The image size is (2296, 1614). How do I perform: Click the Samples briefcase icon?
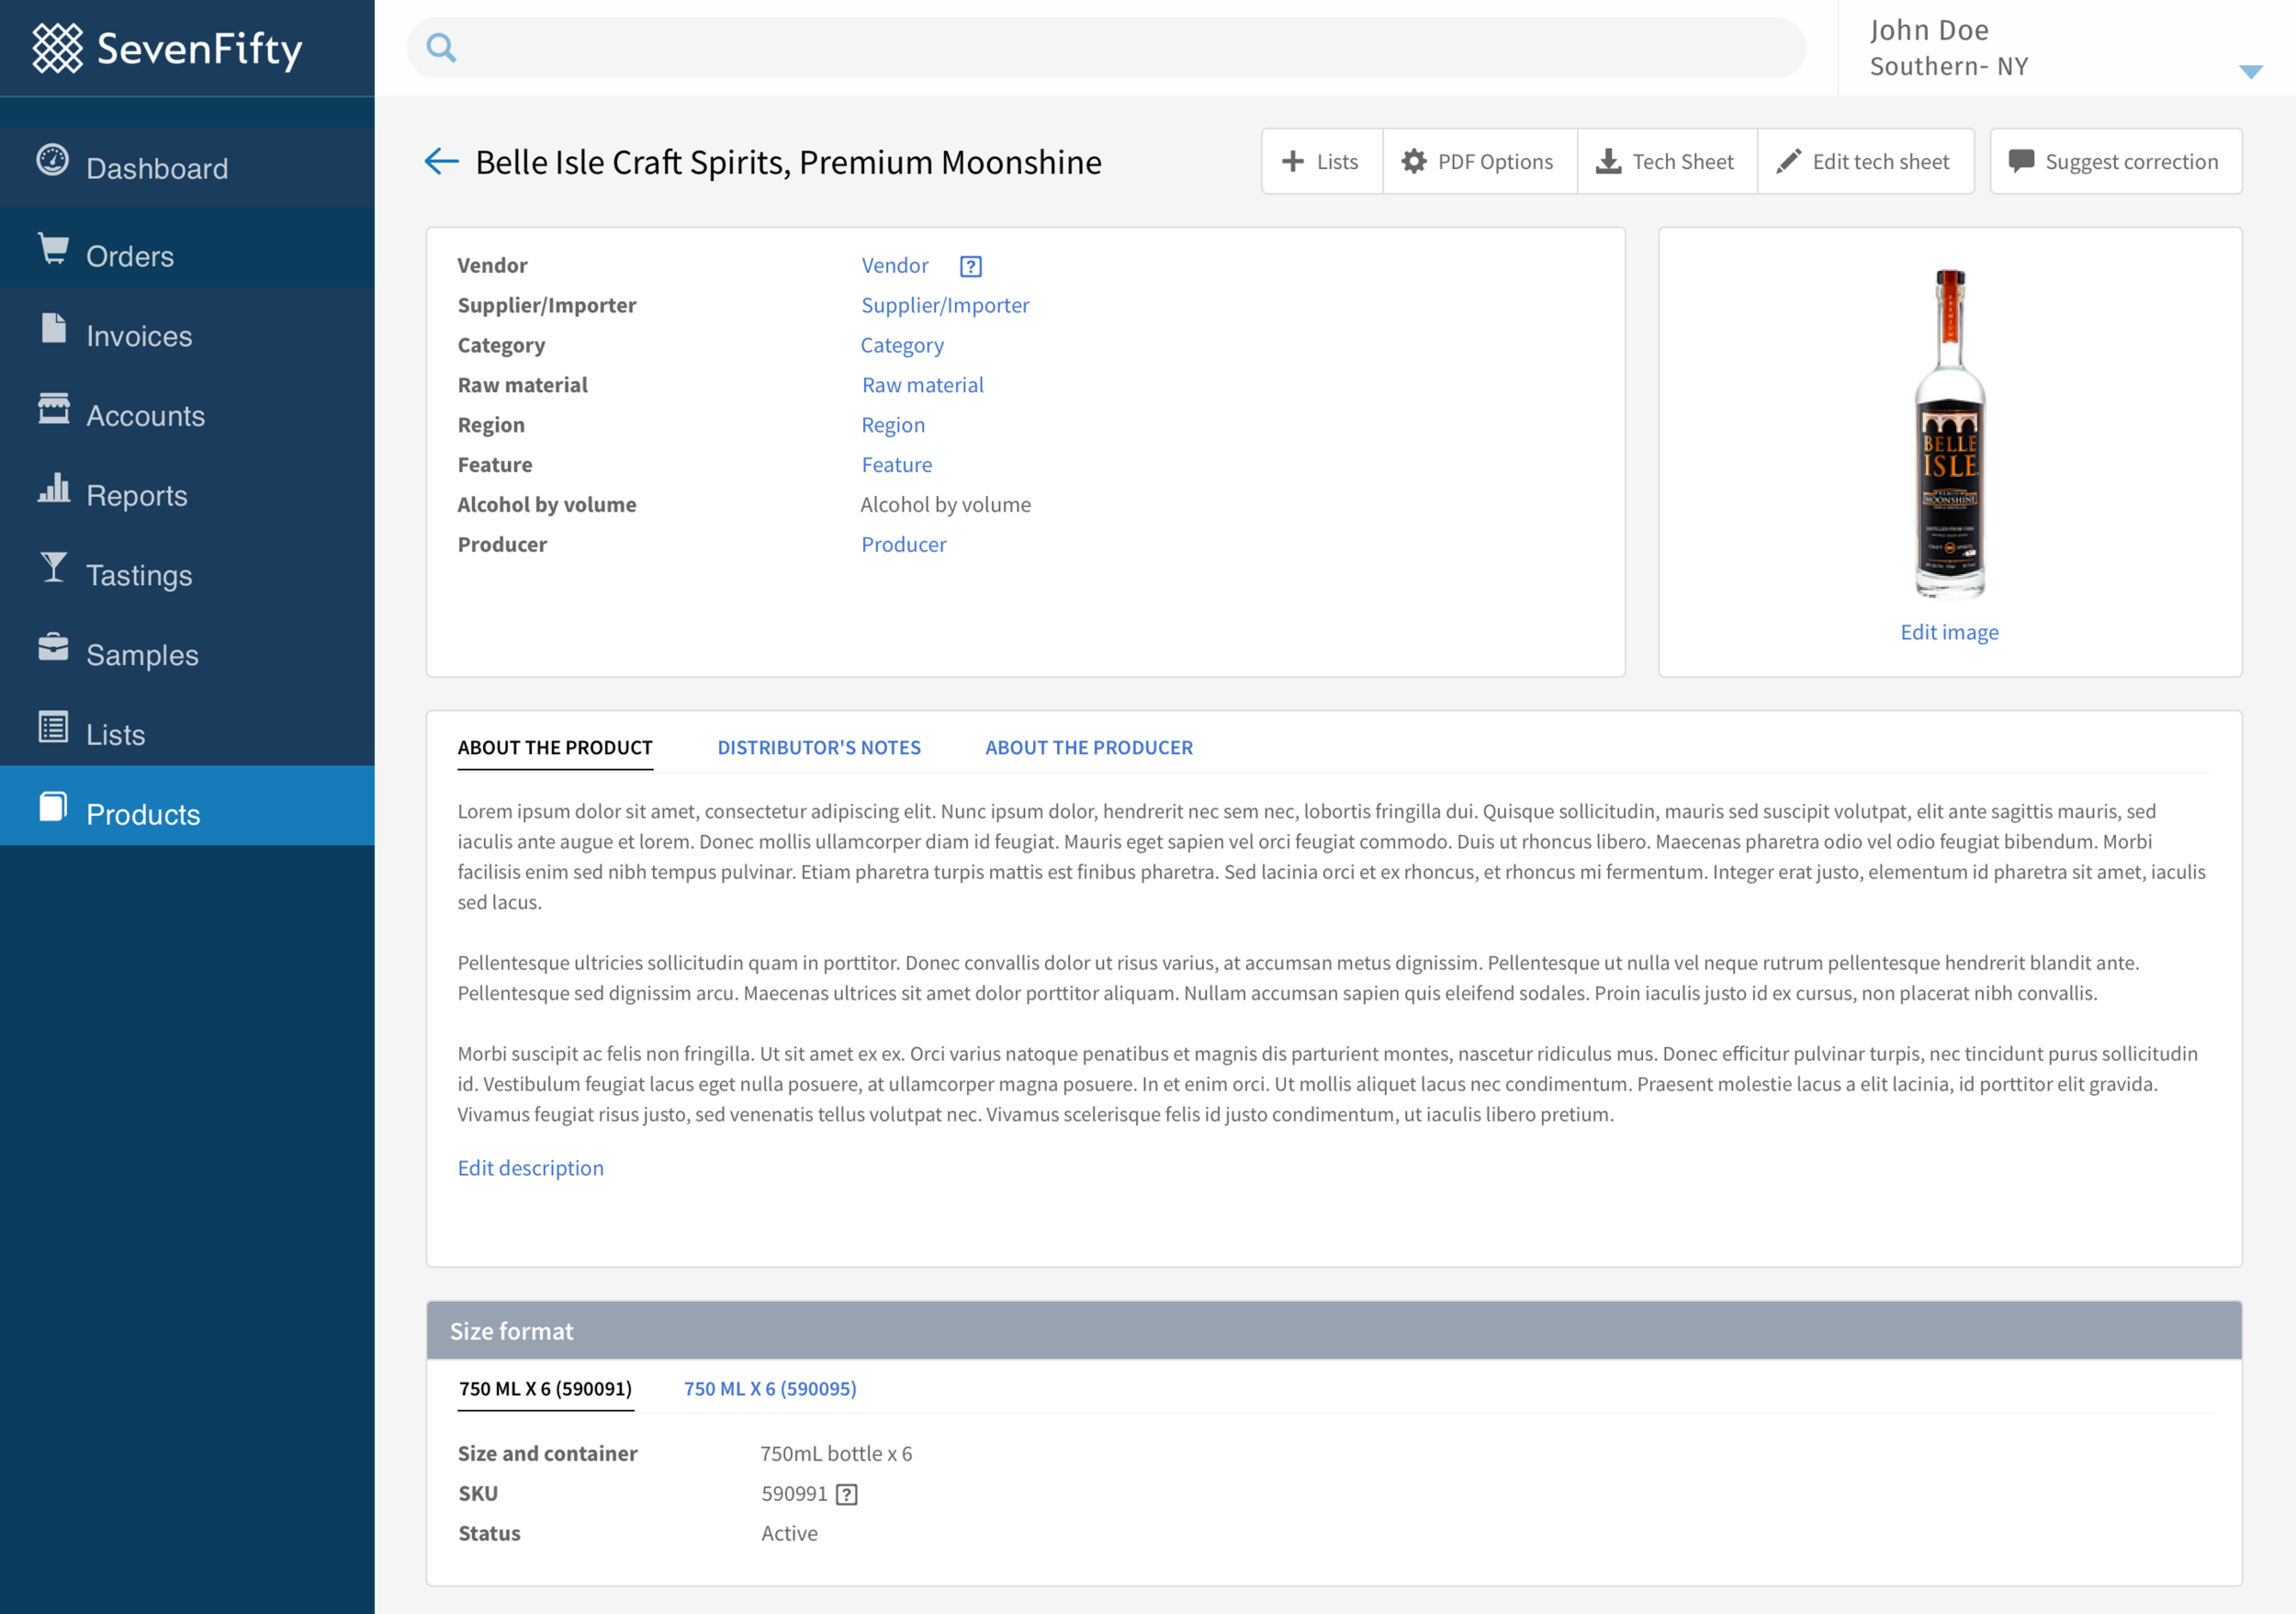(x=54, y=647)
